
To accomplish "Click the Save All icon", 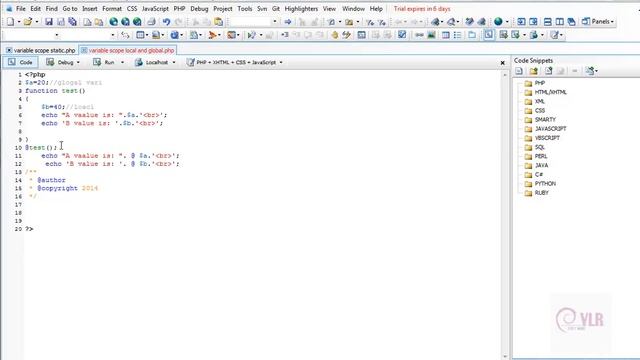I will coord(73,22).
